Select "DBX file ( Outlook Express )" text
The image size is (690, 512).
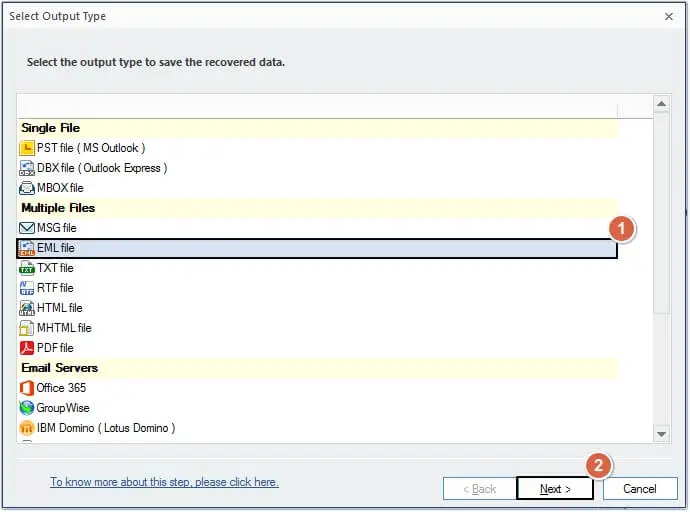click(102, 168)
